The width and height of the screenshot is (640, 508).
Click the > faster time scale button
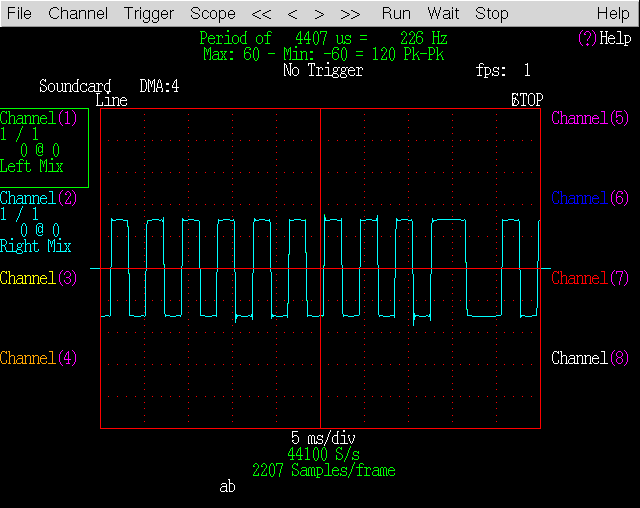[319, 14]
